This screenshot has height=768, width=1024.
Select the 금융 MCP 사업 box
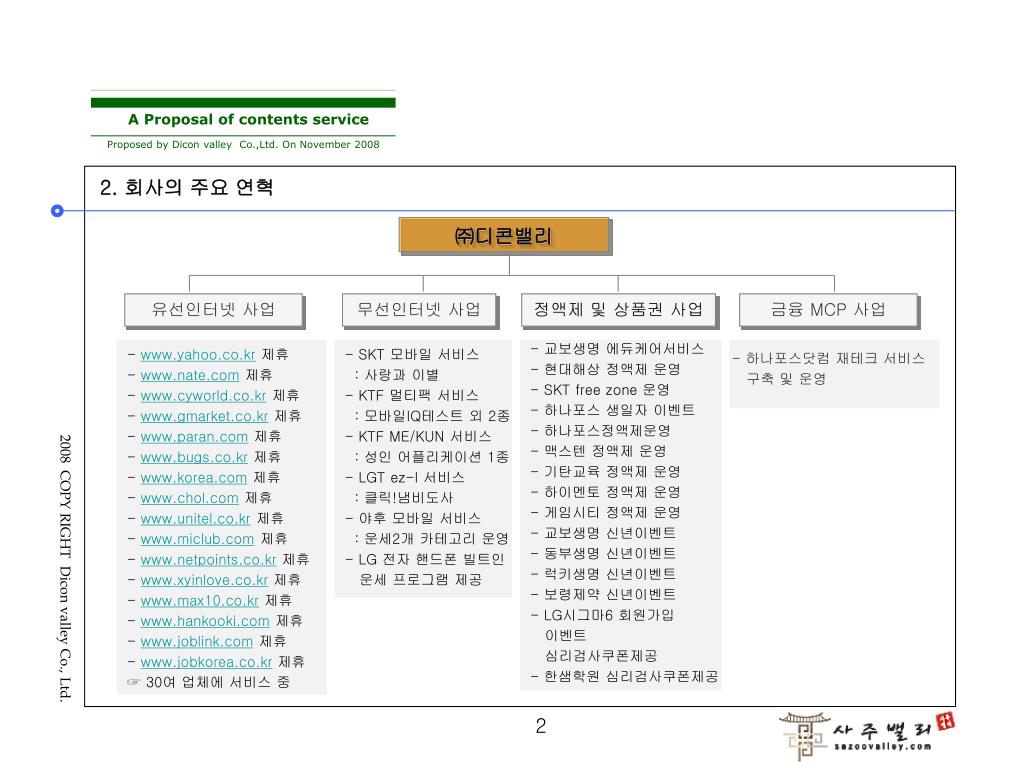pyautogui.click(x=828, y=310)
